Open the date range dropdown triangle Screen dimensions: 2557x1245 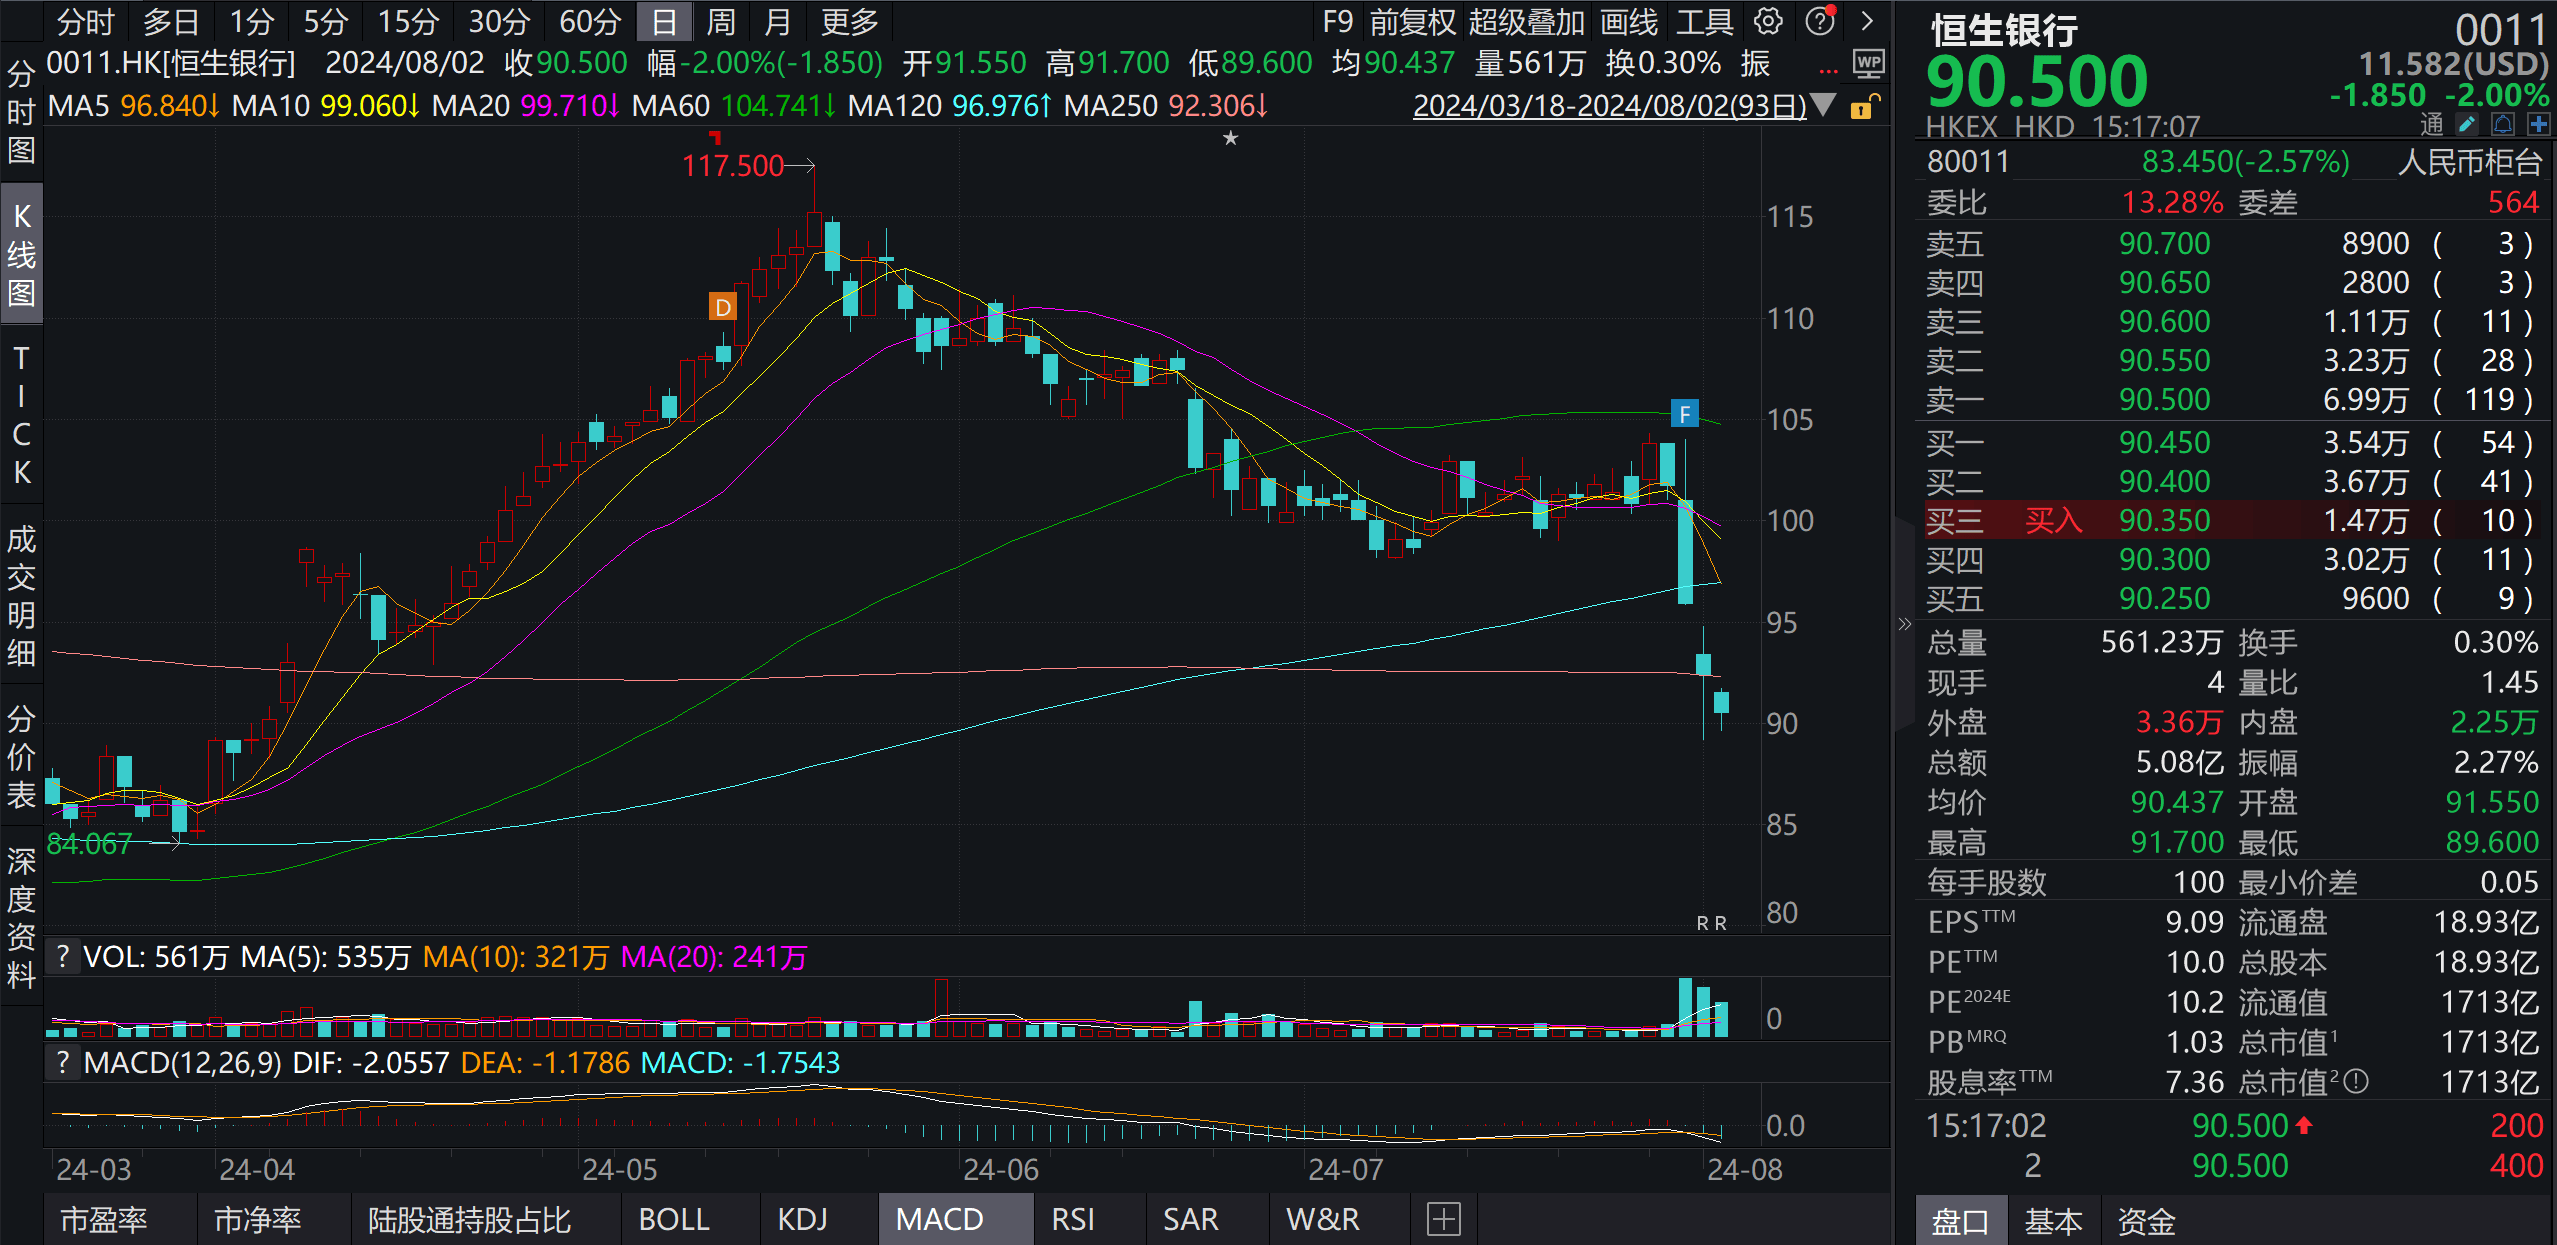[x=1823, y=105]
